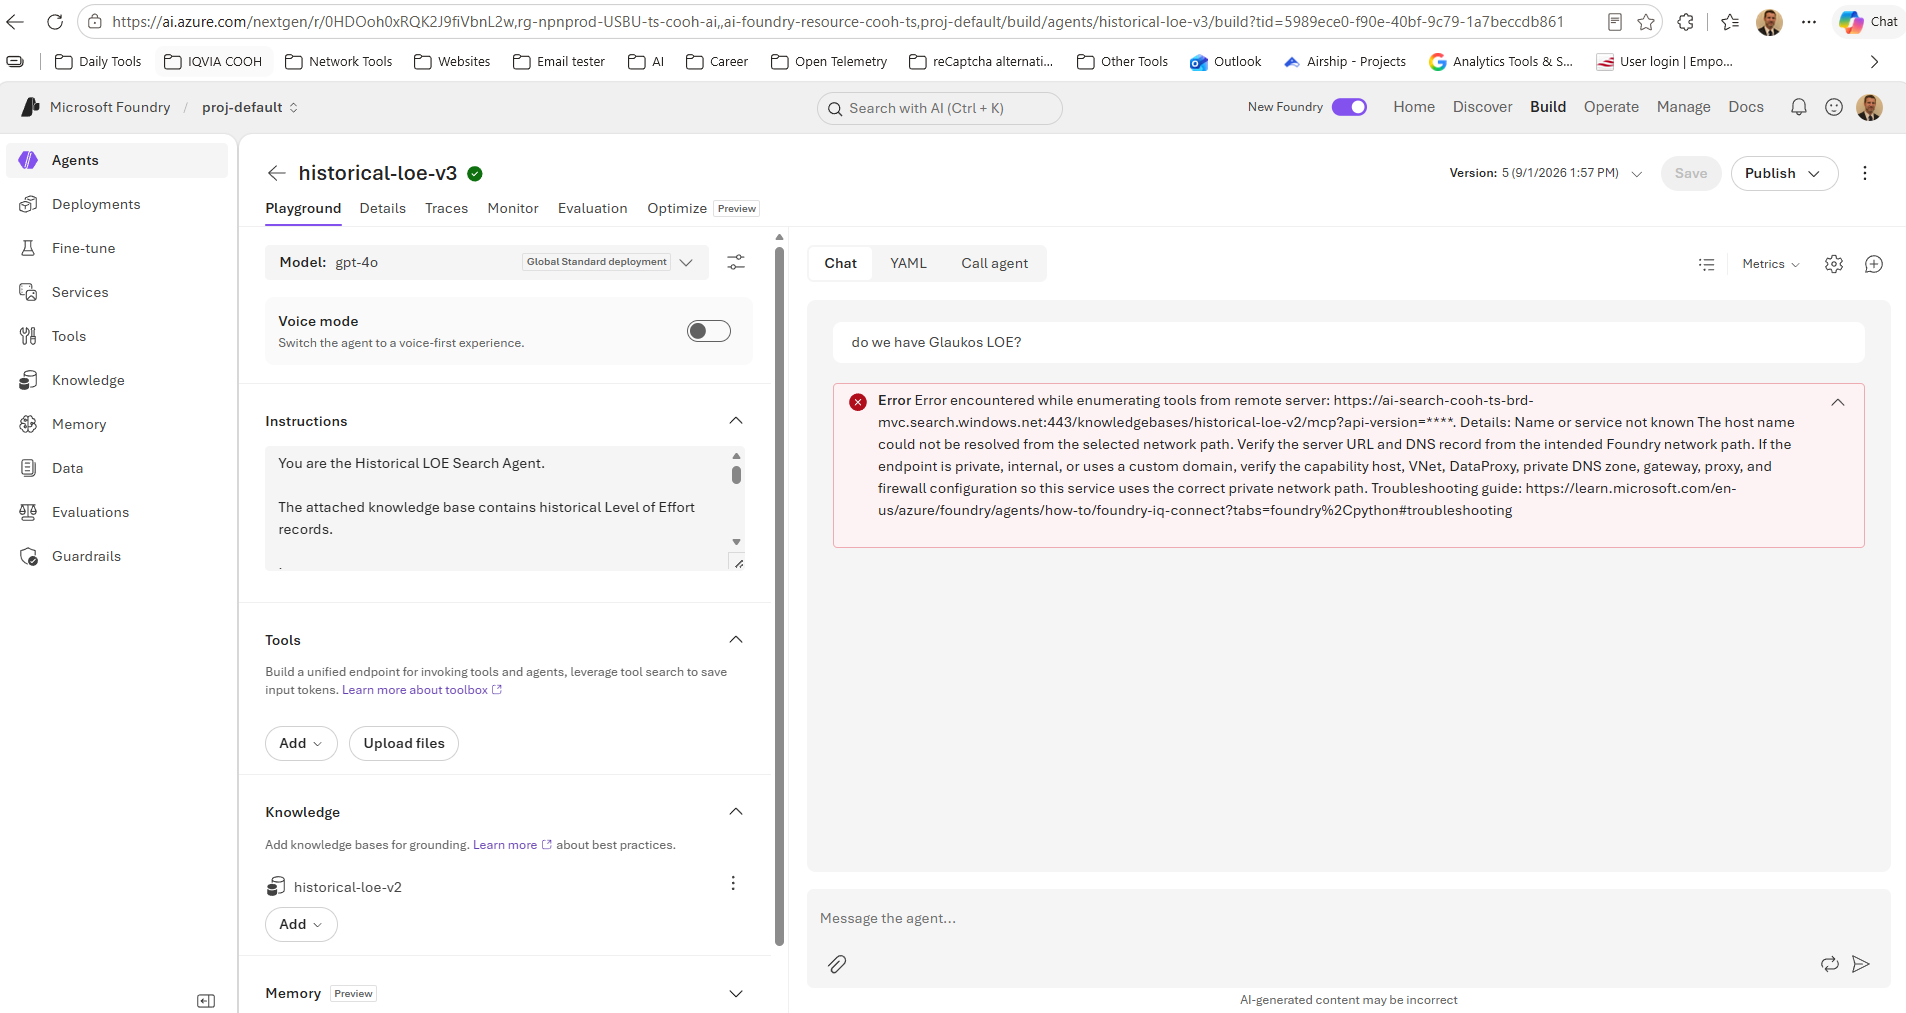Click the Save button
Viewport: 1906px width, 1013px height.
pos(1691,173)
